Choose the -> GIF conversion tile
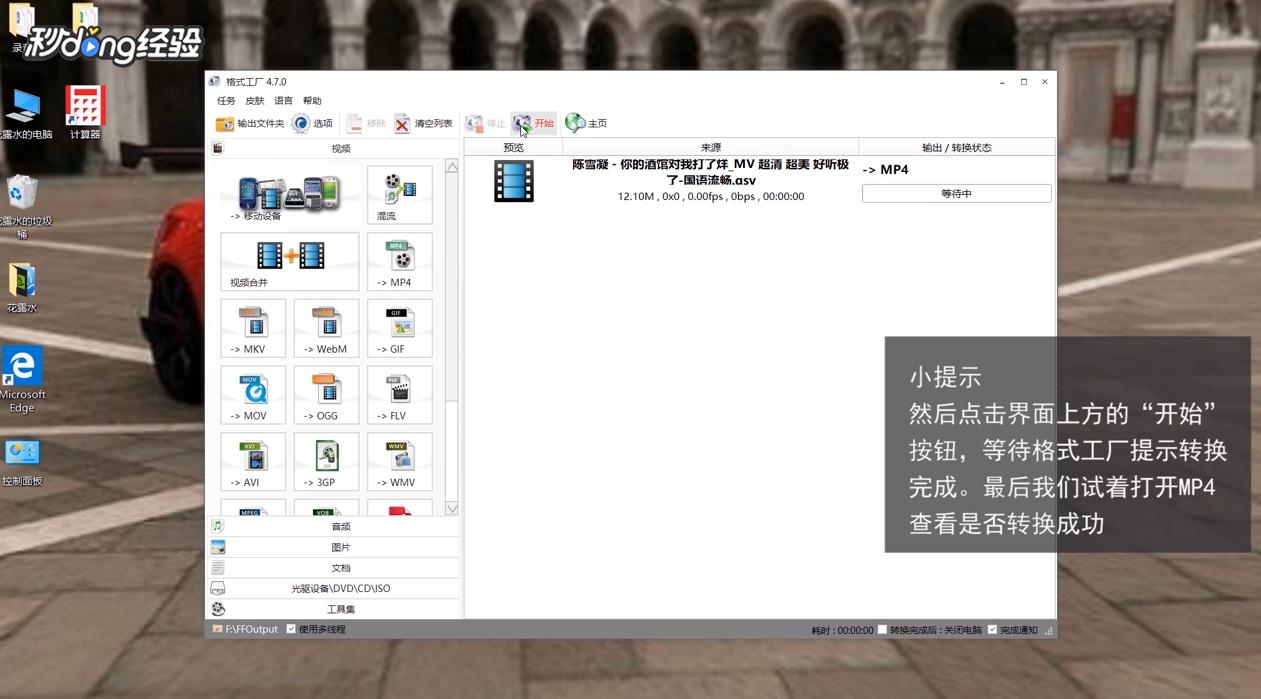The width and height of the screenshot is (1261, 699). [400, 328]
